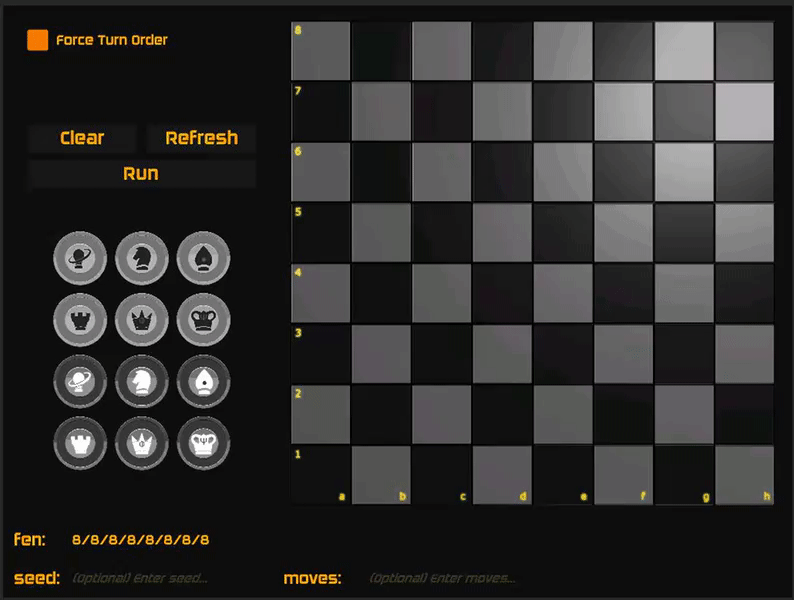Pick the black bishop piece

coord(203,257)
